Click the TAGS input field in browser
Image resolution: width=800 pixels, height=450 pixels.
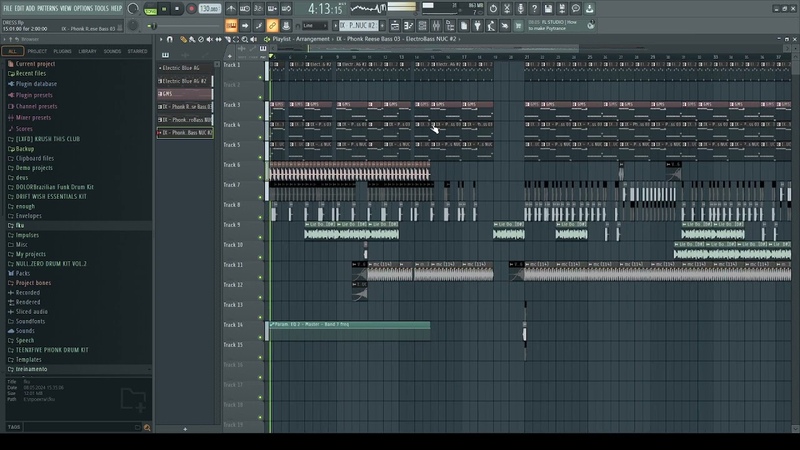[x=82, y=428]
